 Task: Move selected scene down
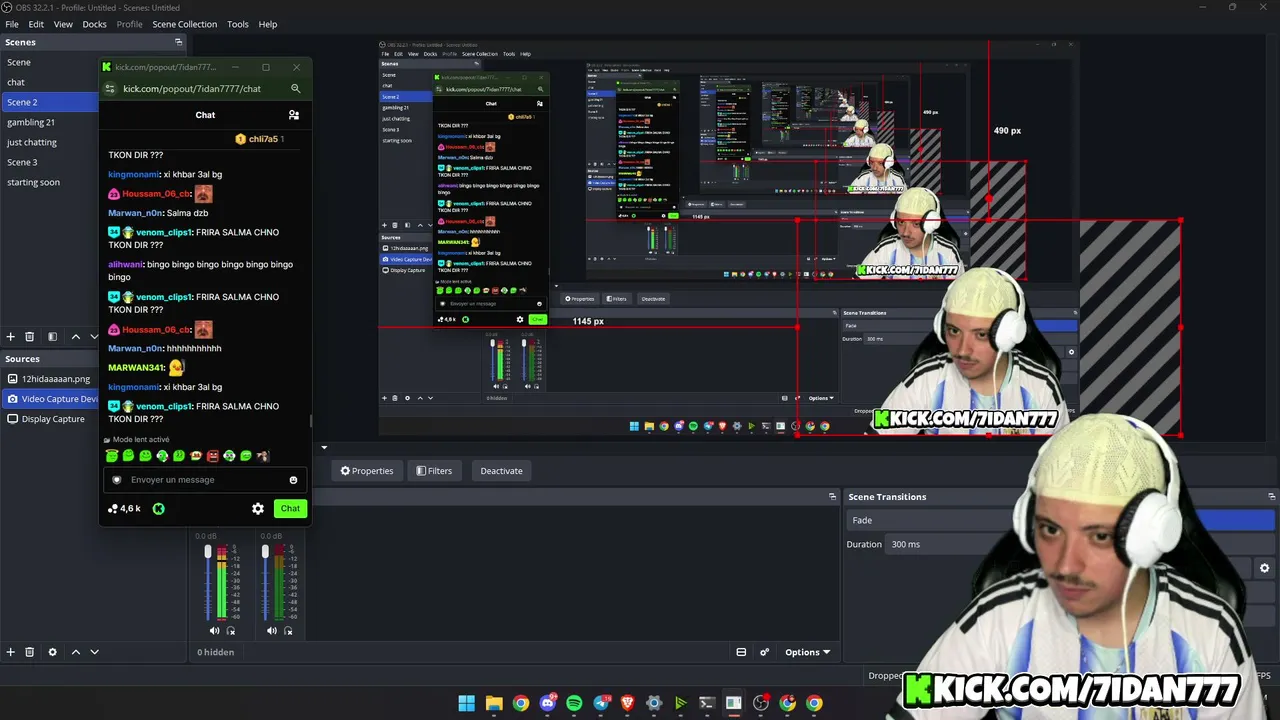[x=94, y=337]
